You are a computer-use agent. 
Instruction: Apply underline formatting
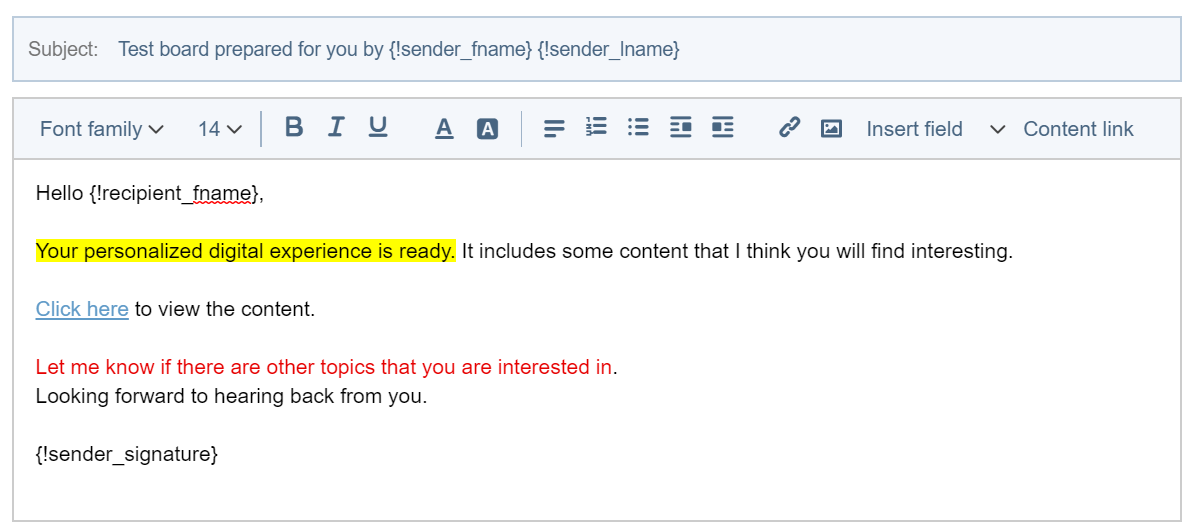click(x=378, y=128)
